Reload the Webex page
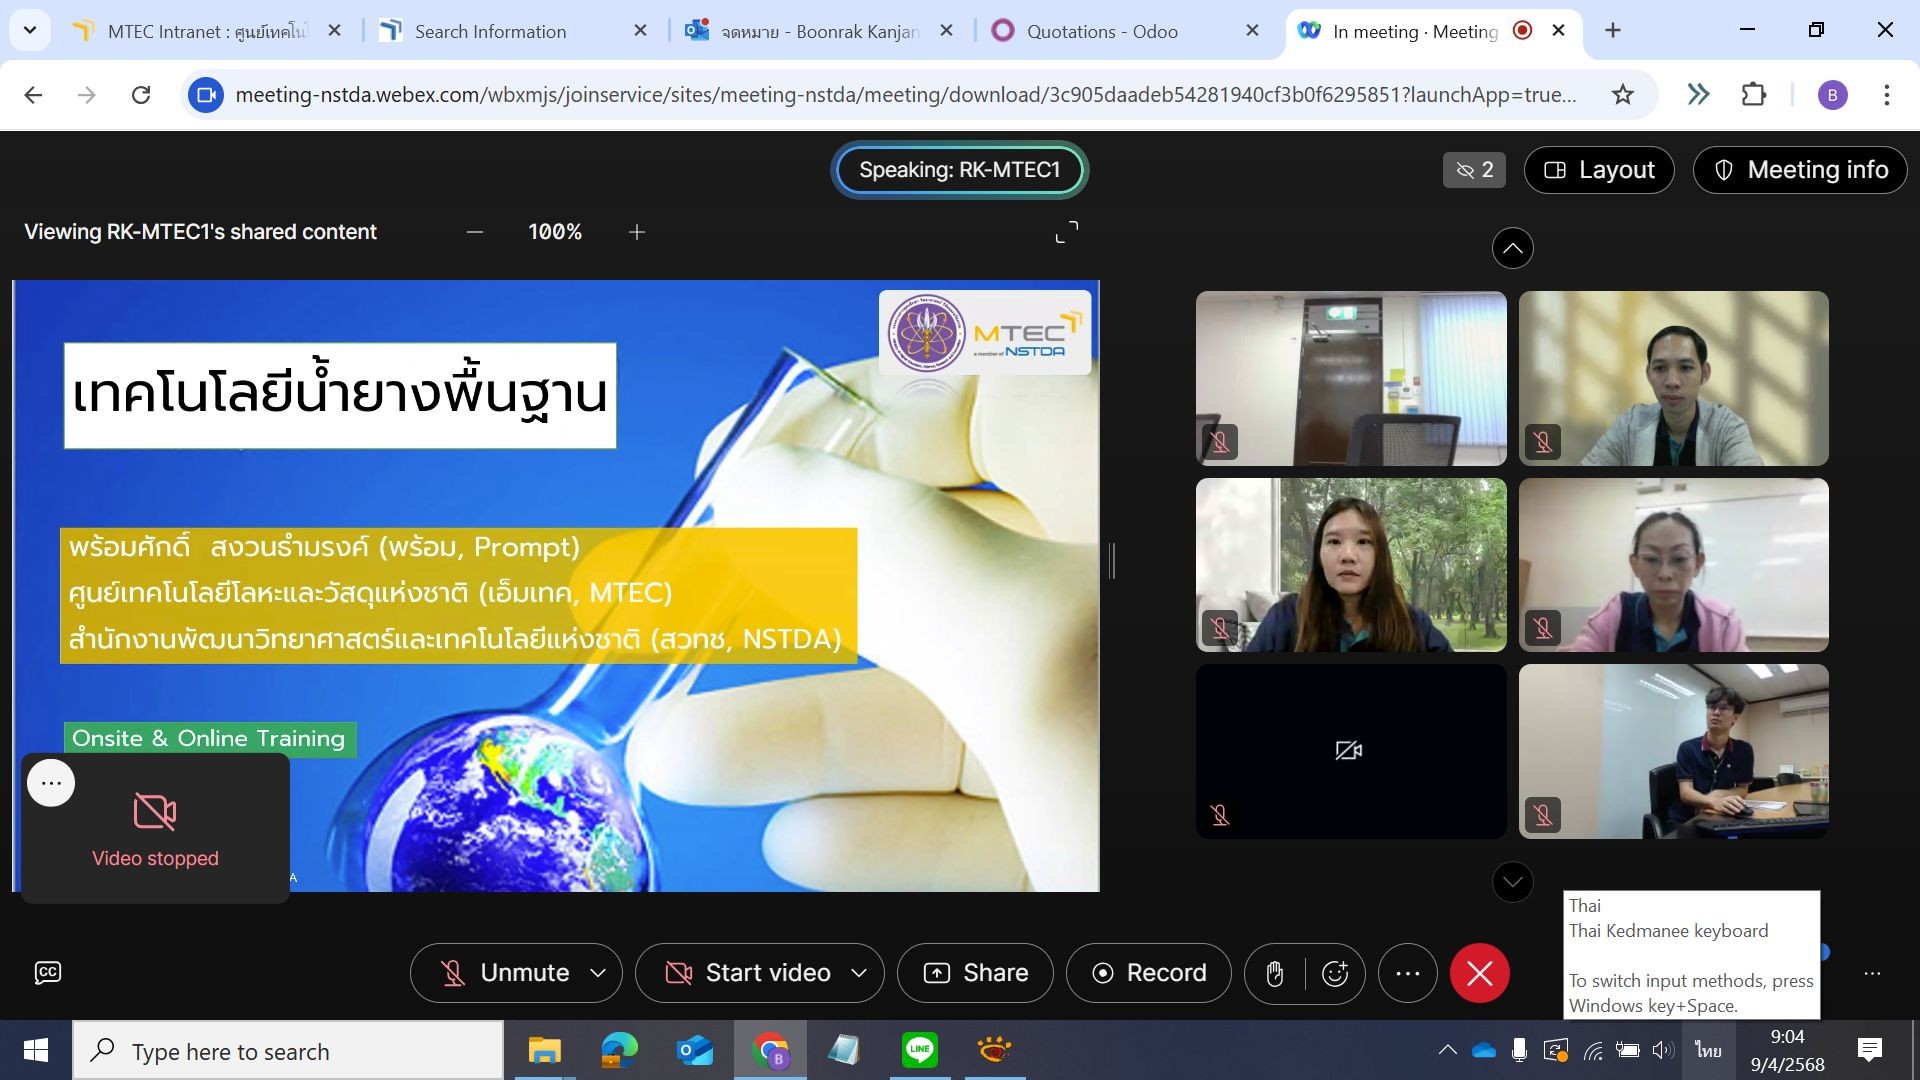Image resolution: width=1920 pixels, height=1080 pixels. [x=141, y=95]
